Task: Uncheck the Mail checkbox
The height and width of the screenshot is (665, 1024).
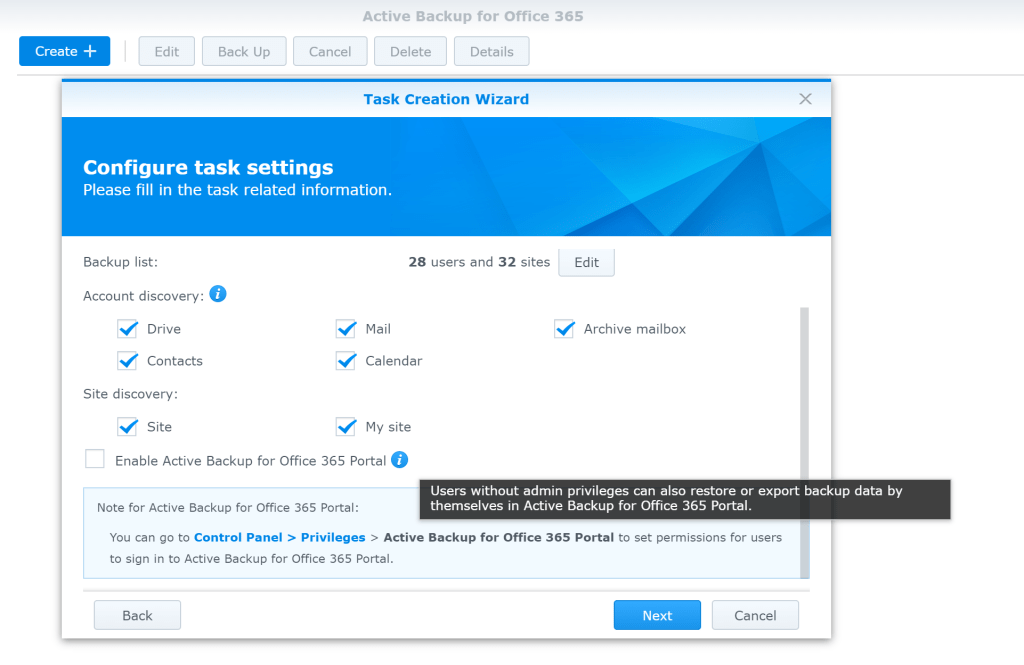Action: click(x=346, y=329)
